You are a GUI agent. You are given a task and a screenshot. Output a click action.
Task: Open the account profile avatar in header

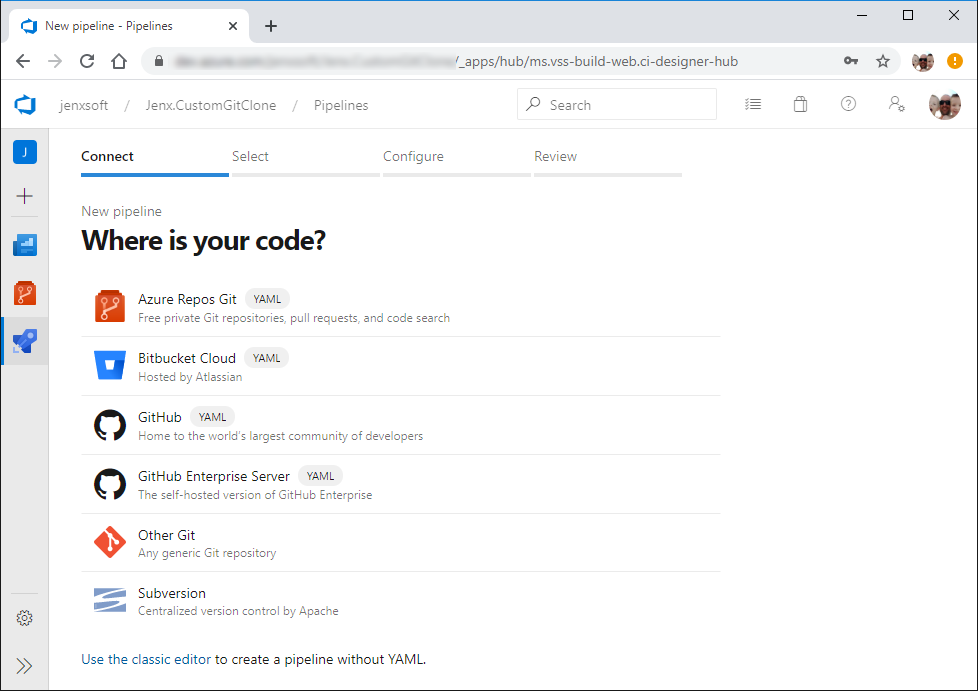coord(944,105)
